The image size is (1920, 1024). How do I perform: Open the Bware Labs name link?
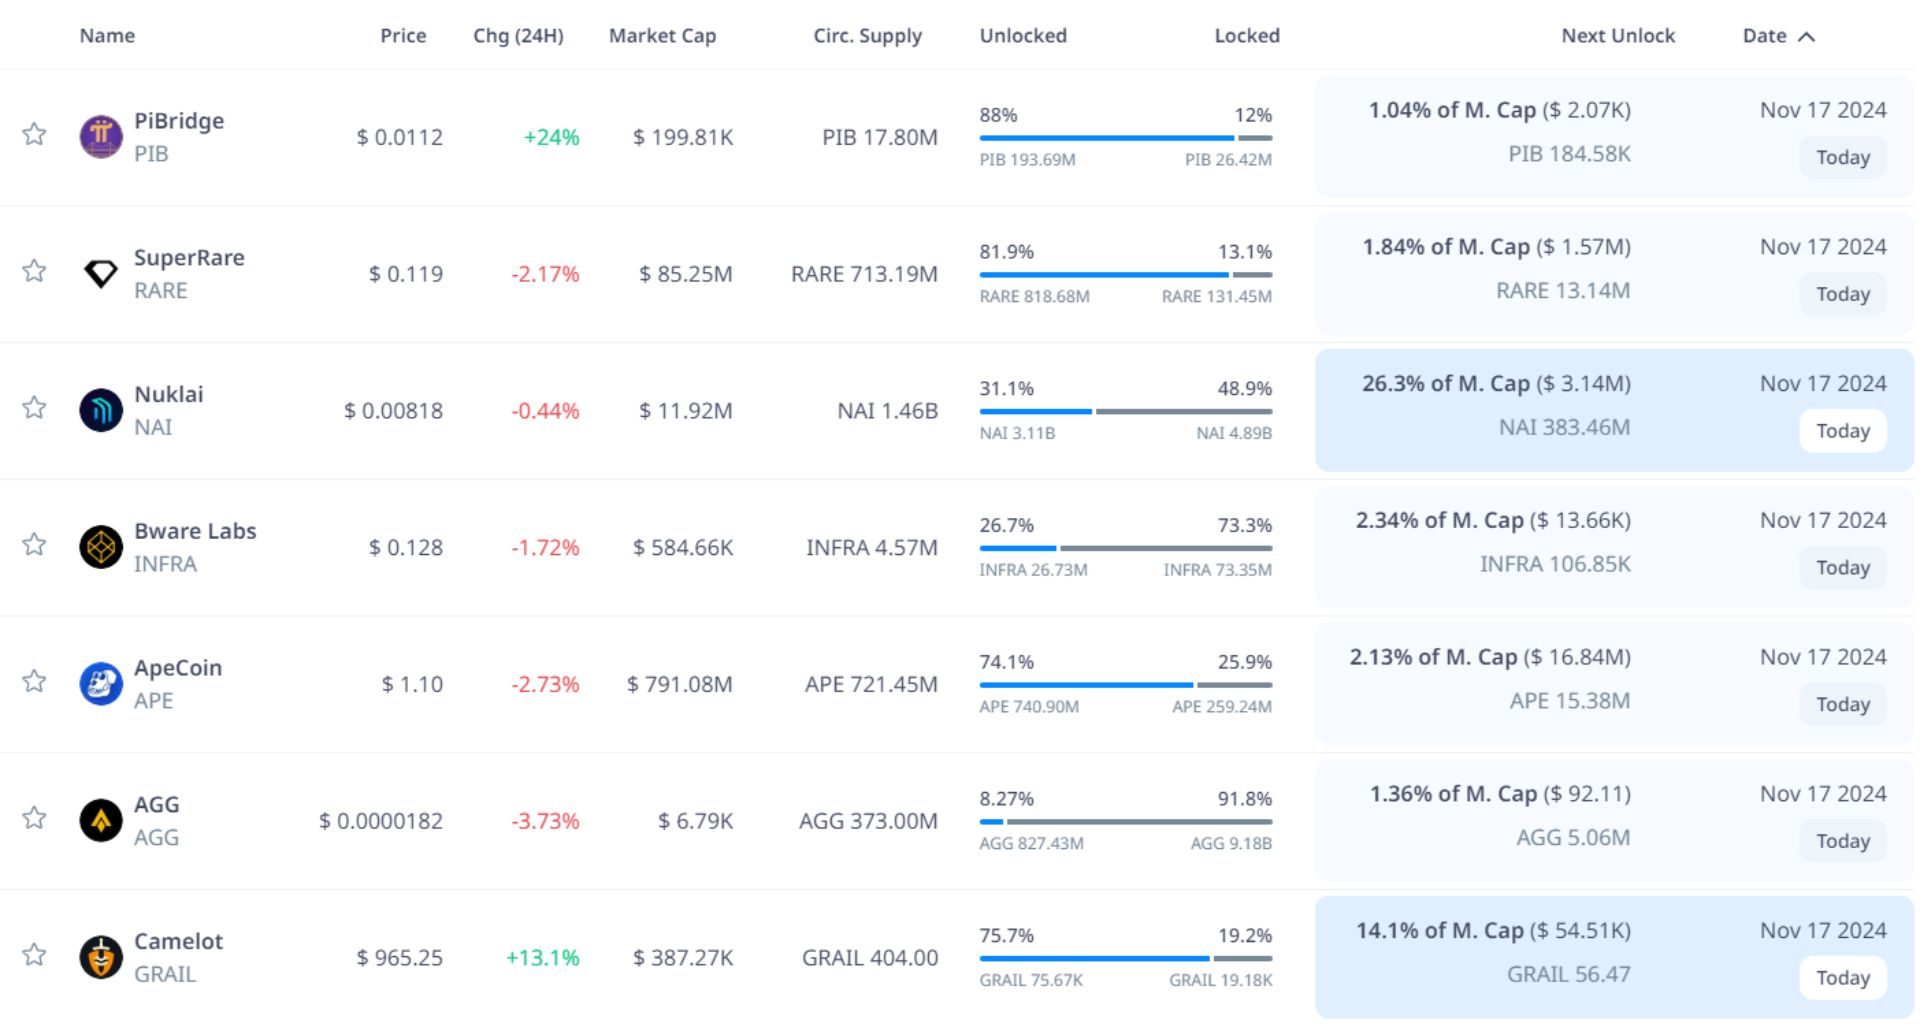tap(195, 531)
